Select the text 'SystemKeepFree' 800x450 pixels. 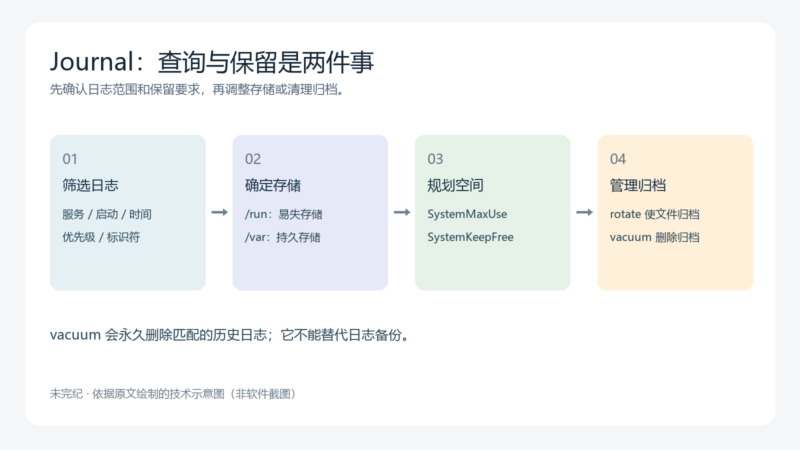470,237
